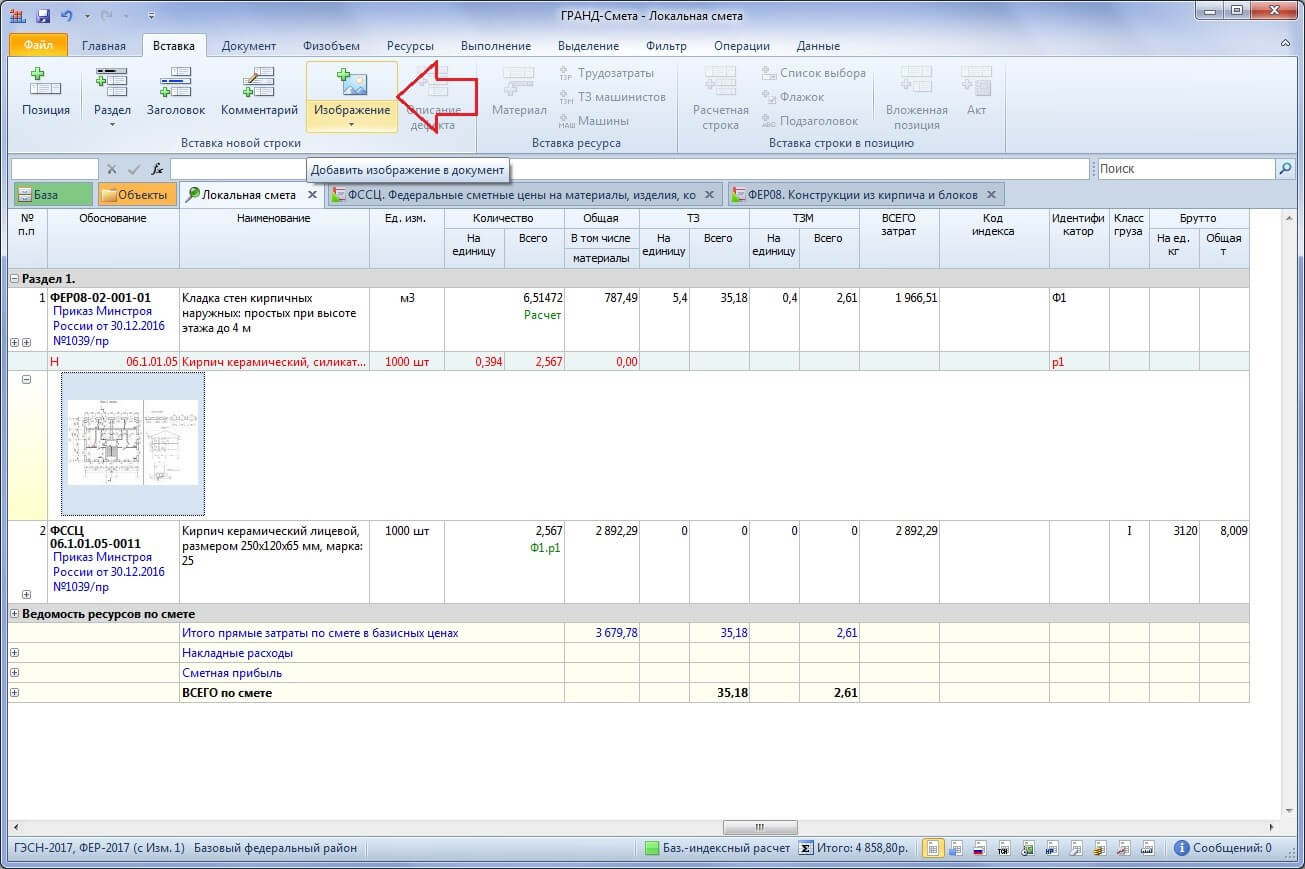Click the formula bar confirm checkmark
Screen dimensions: 1305x869
click(134, 170)
